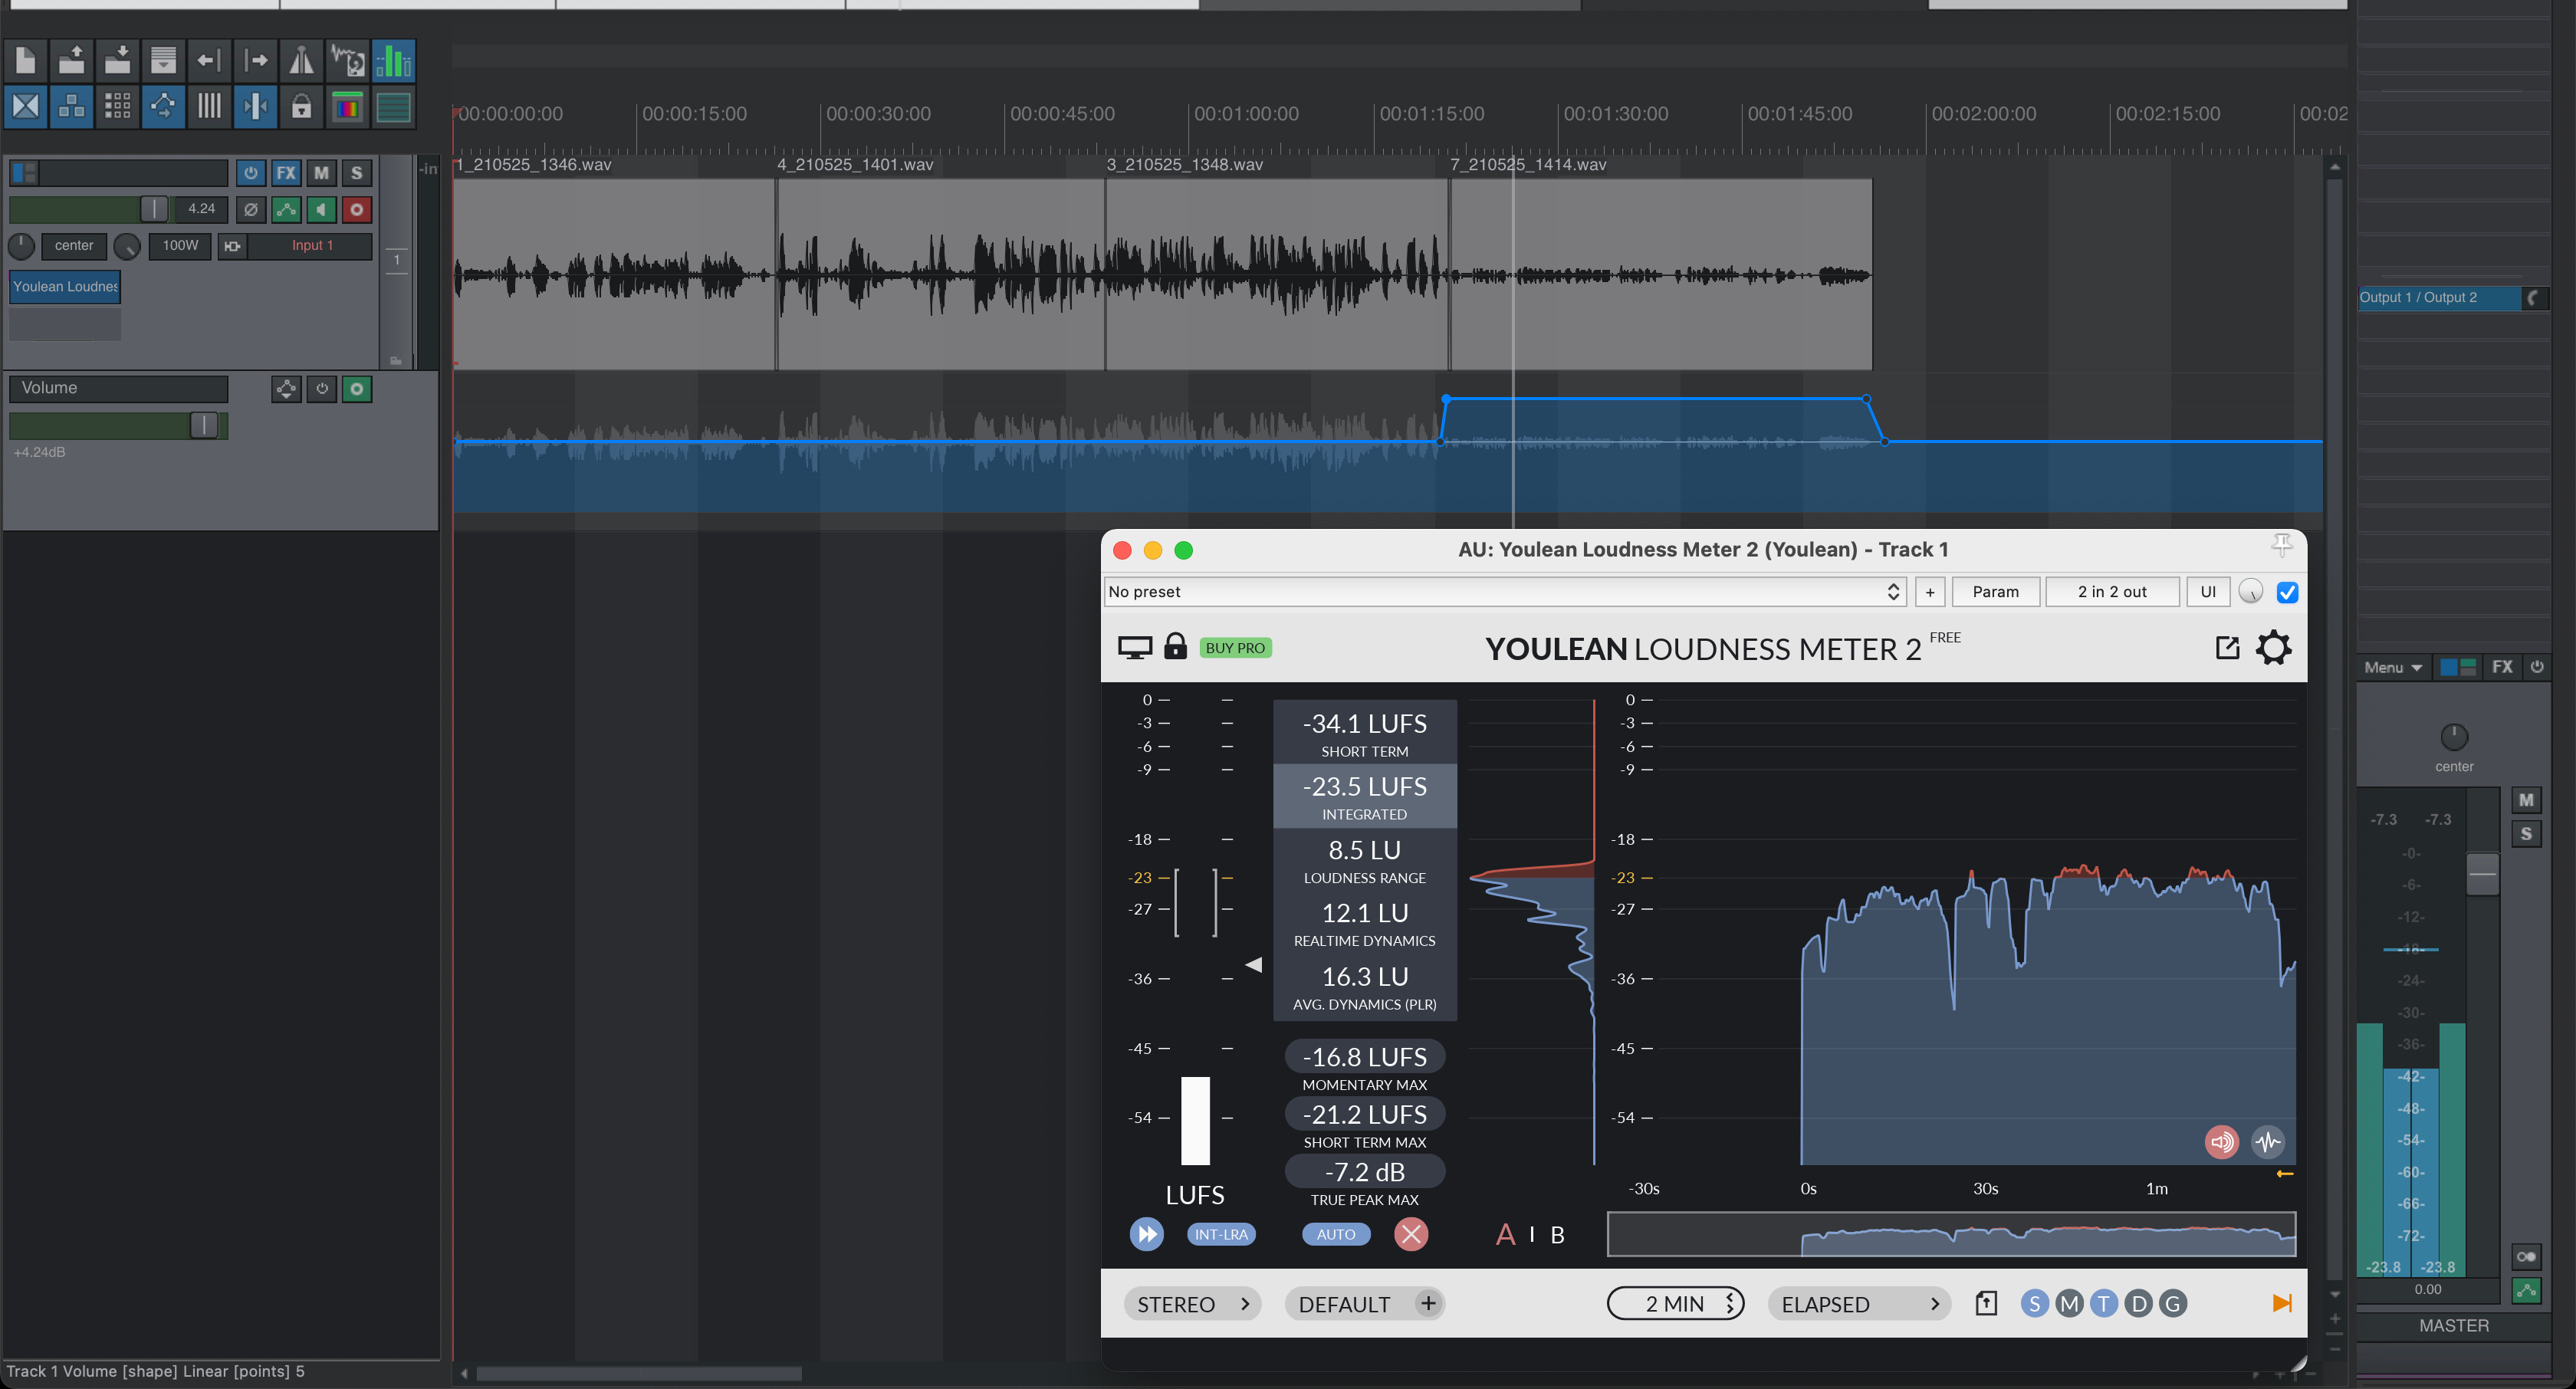
Task: Toggle move envelope points with items icon
Action: click(x=163, y=106)
